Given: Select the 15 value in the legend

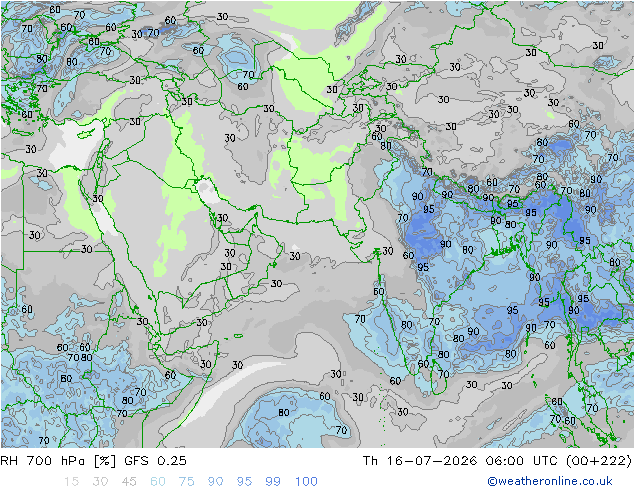Looking at the screenshot, I should (71, 481).
